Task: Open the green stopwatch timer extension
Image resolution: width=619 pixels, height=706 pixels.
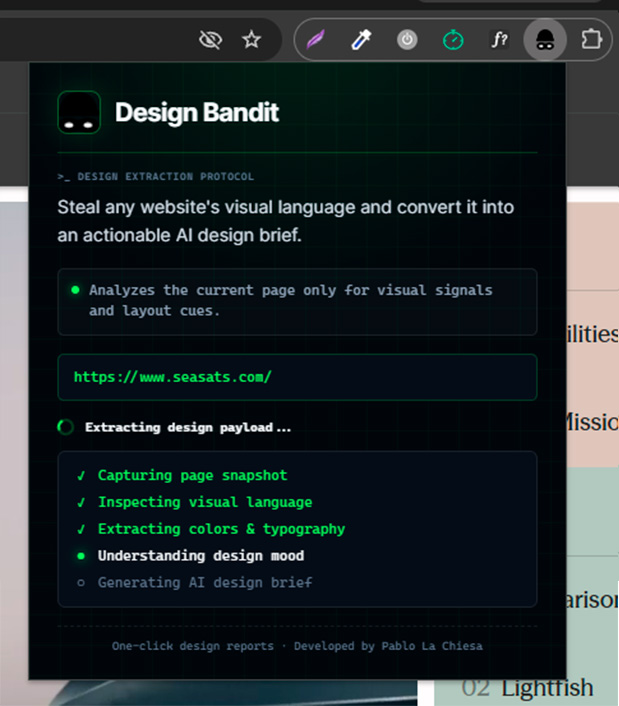Action: click(x=453, y=40)
